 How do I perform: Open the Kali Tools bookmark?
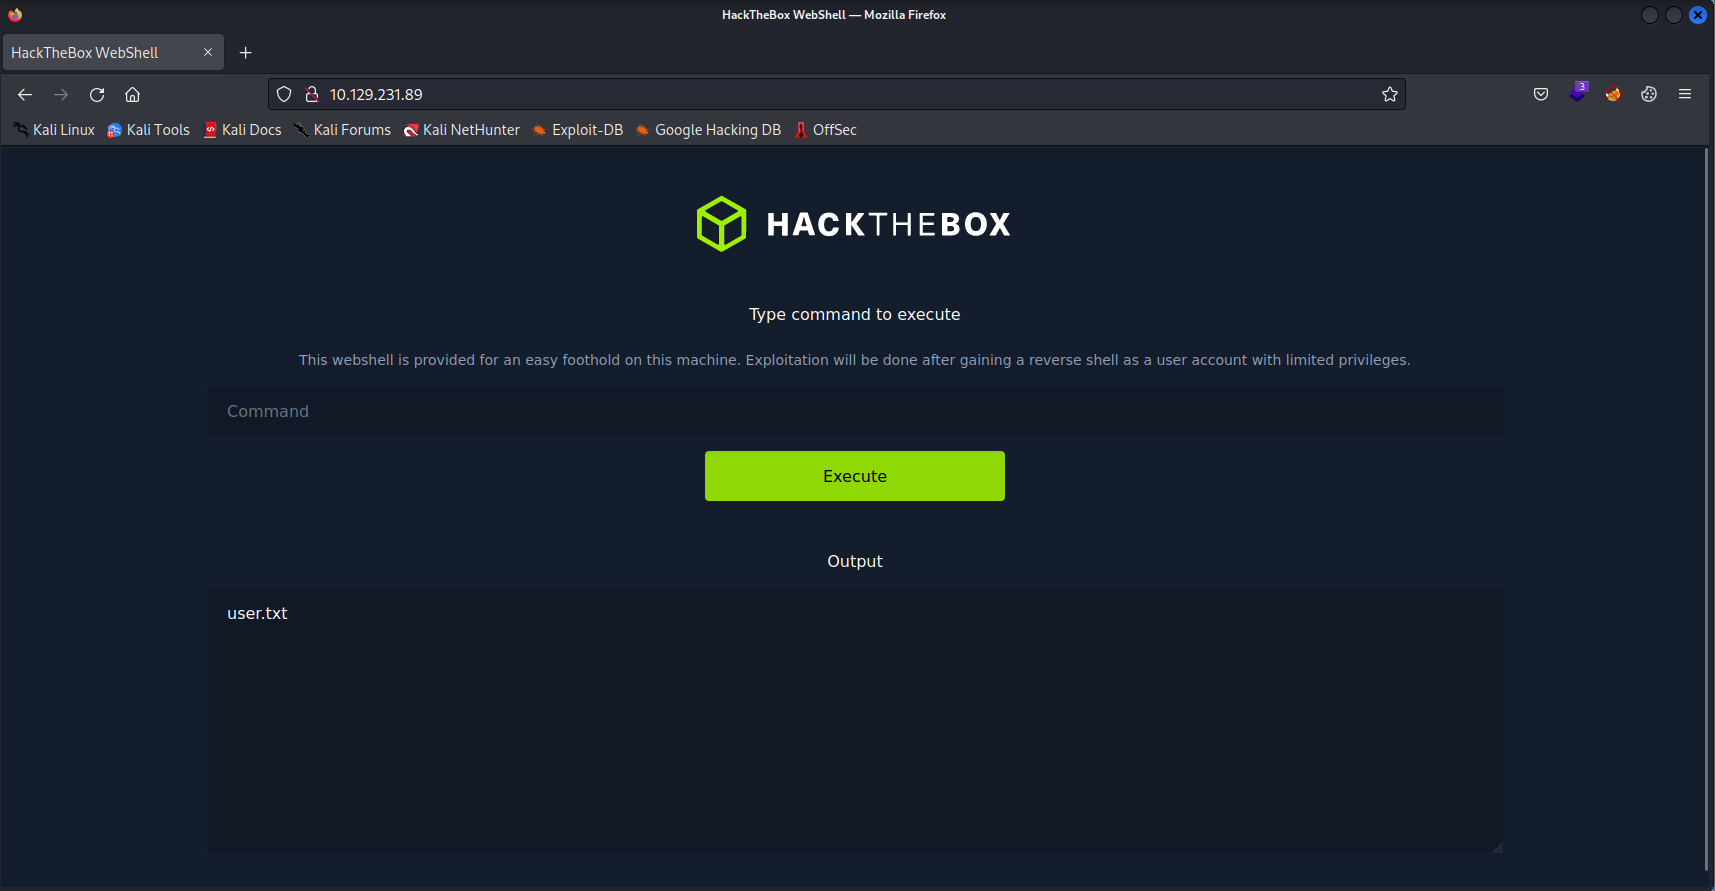[x=148, y=130]
